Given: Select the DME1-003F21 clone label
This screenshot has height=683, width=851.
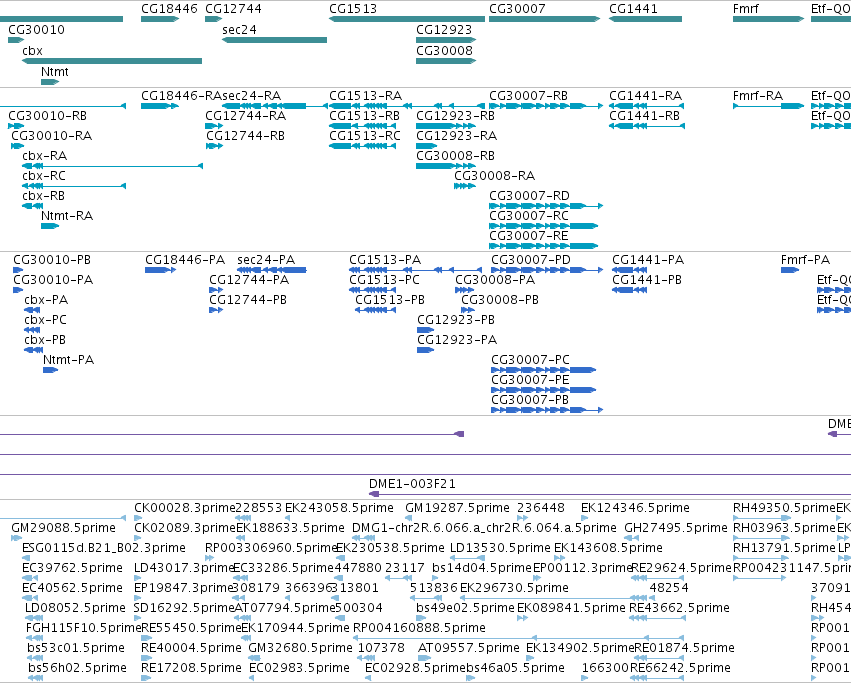Looking at the screenshot, I should pos(412,484).
